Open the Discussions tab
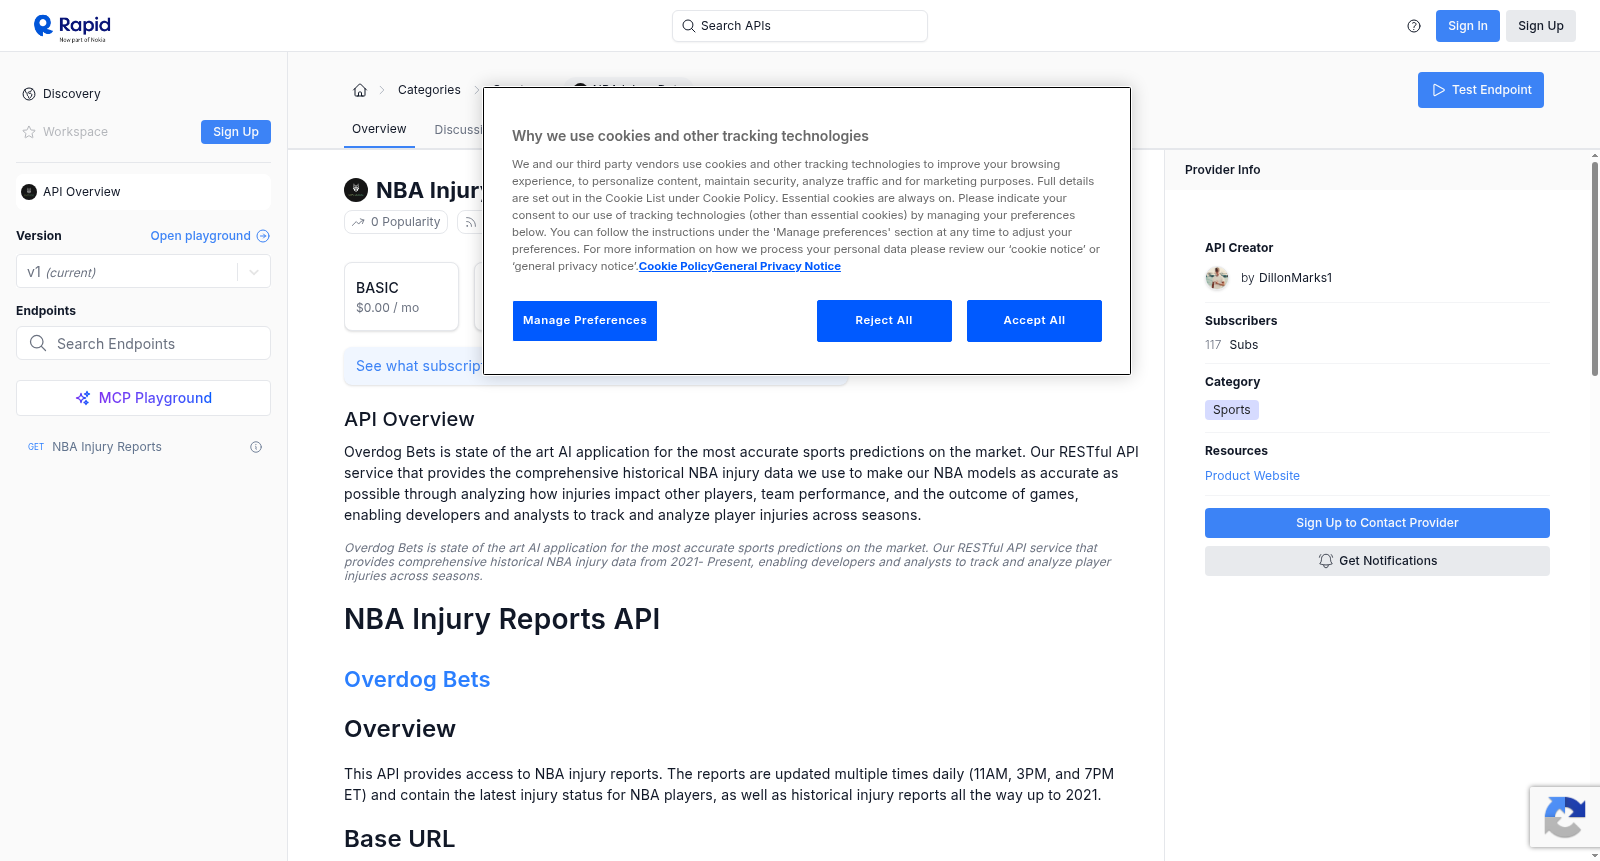Screen dimensions: 1600x861 pos(458,130)
